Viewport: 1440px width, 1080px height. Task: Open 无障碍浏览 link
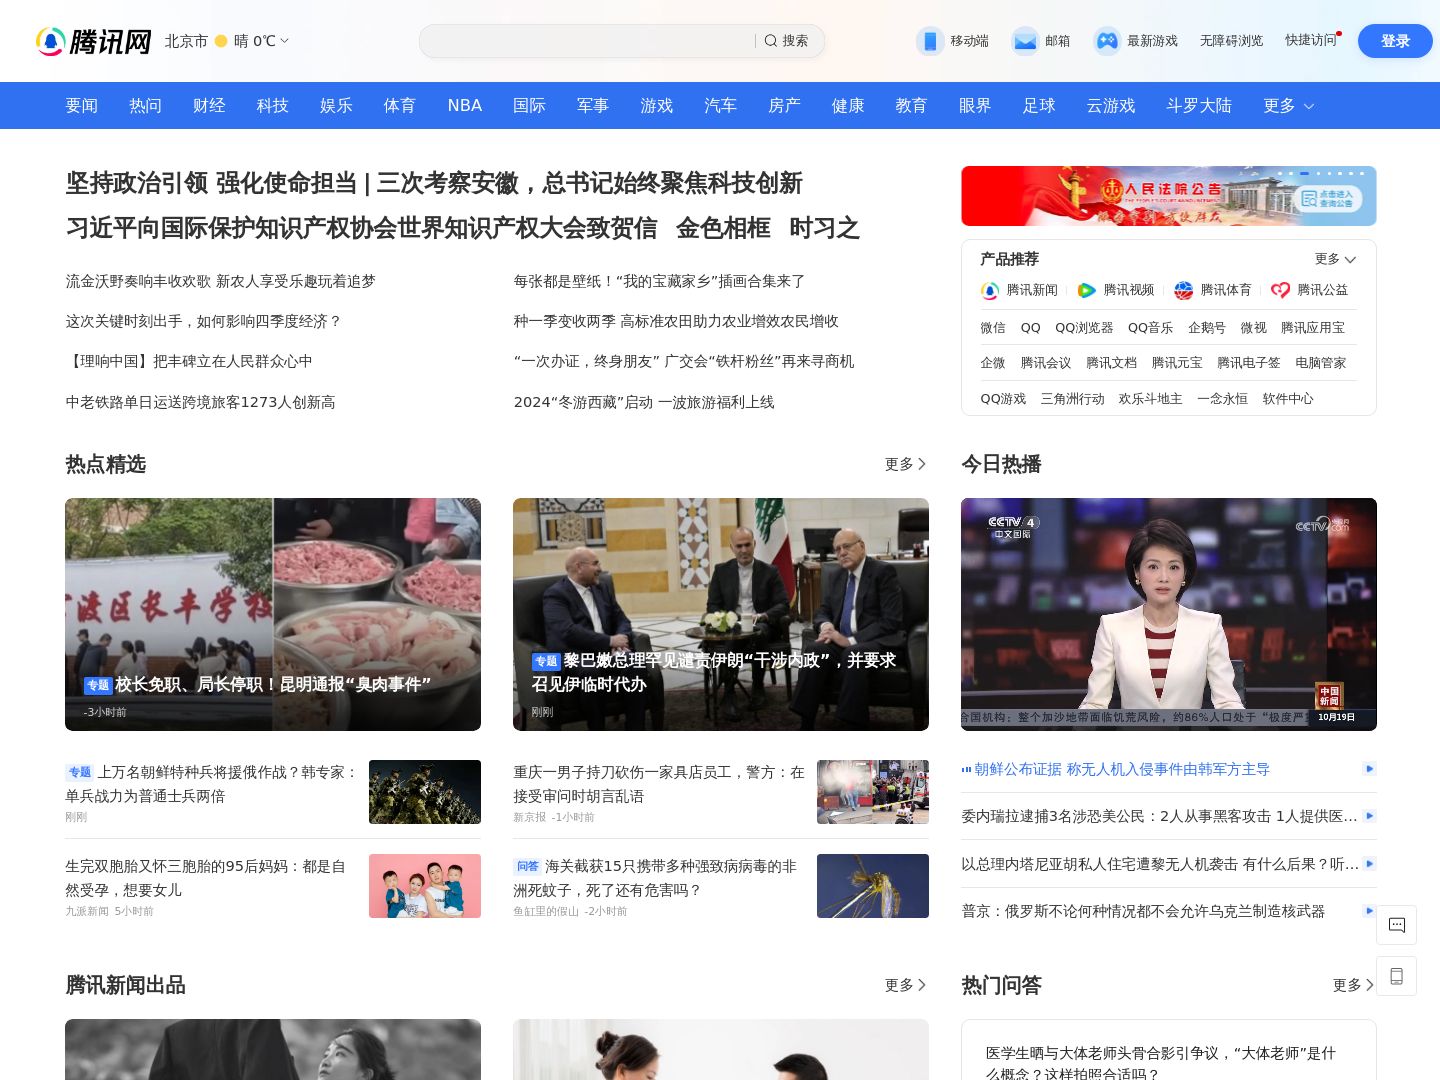tap(1232, 41)
